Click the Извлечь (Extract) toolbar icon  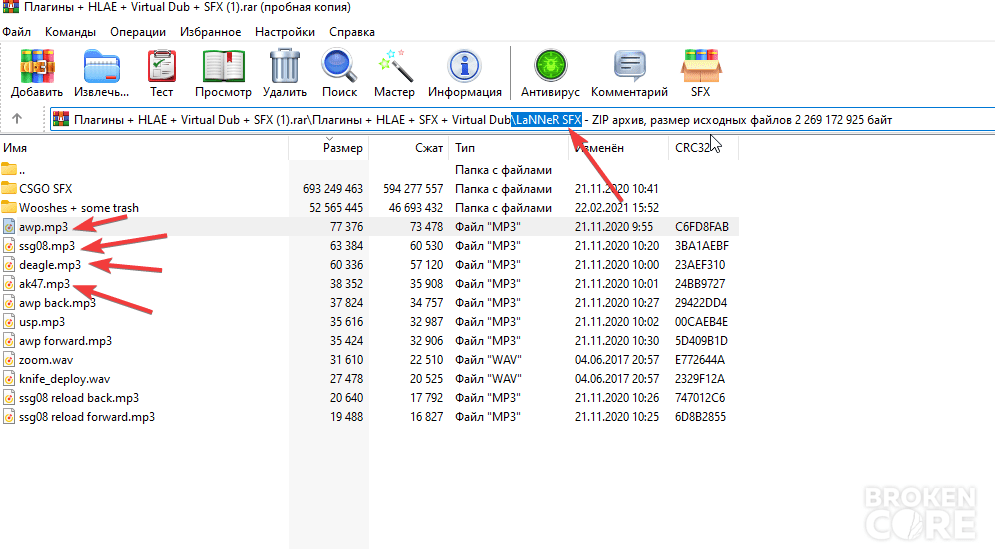pos(102,67)
